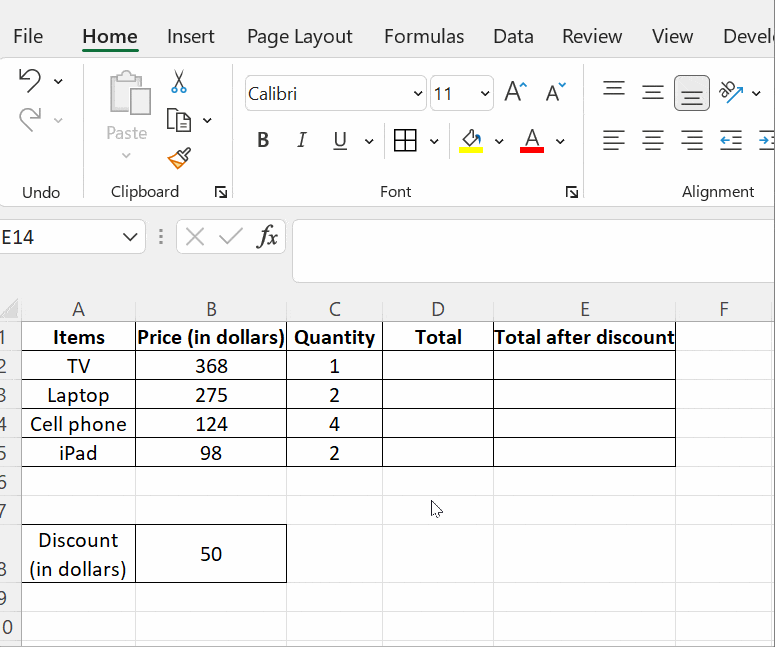Decrease indent in Alignment group
Screen dimensions: 775x647
(731, 140)
